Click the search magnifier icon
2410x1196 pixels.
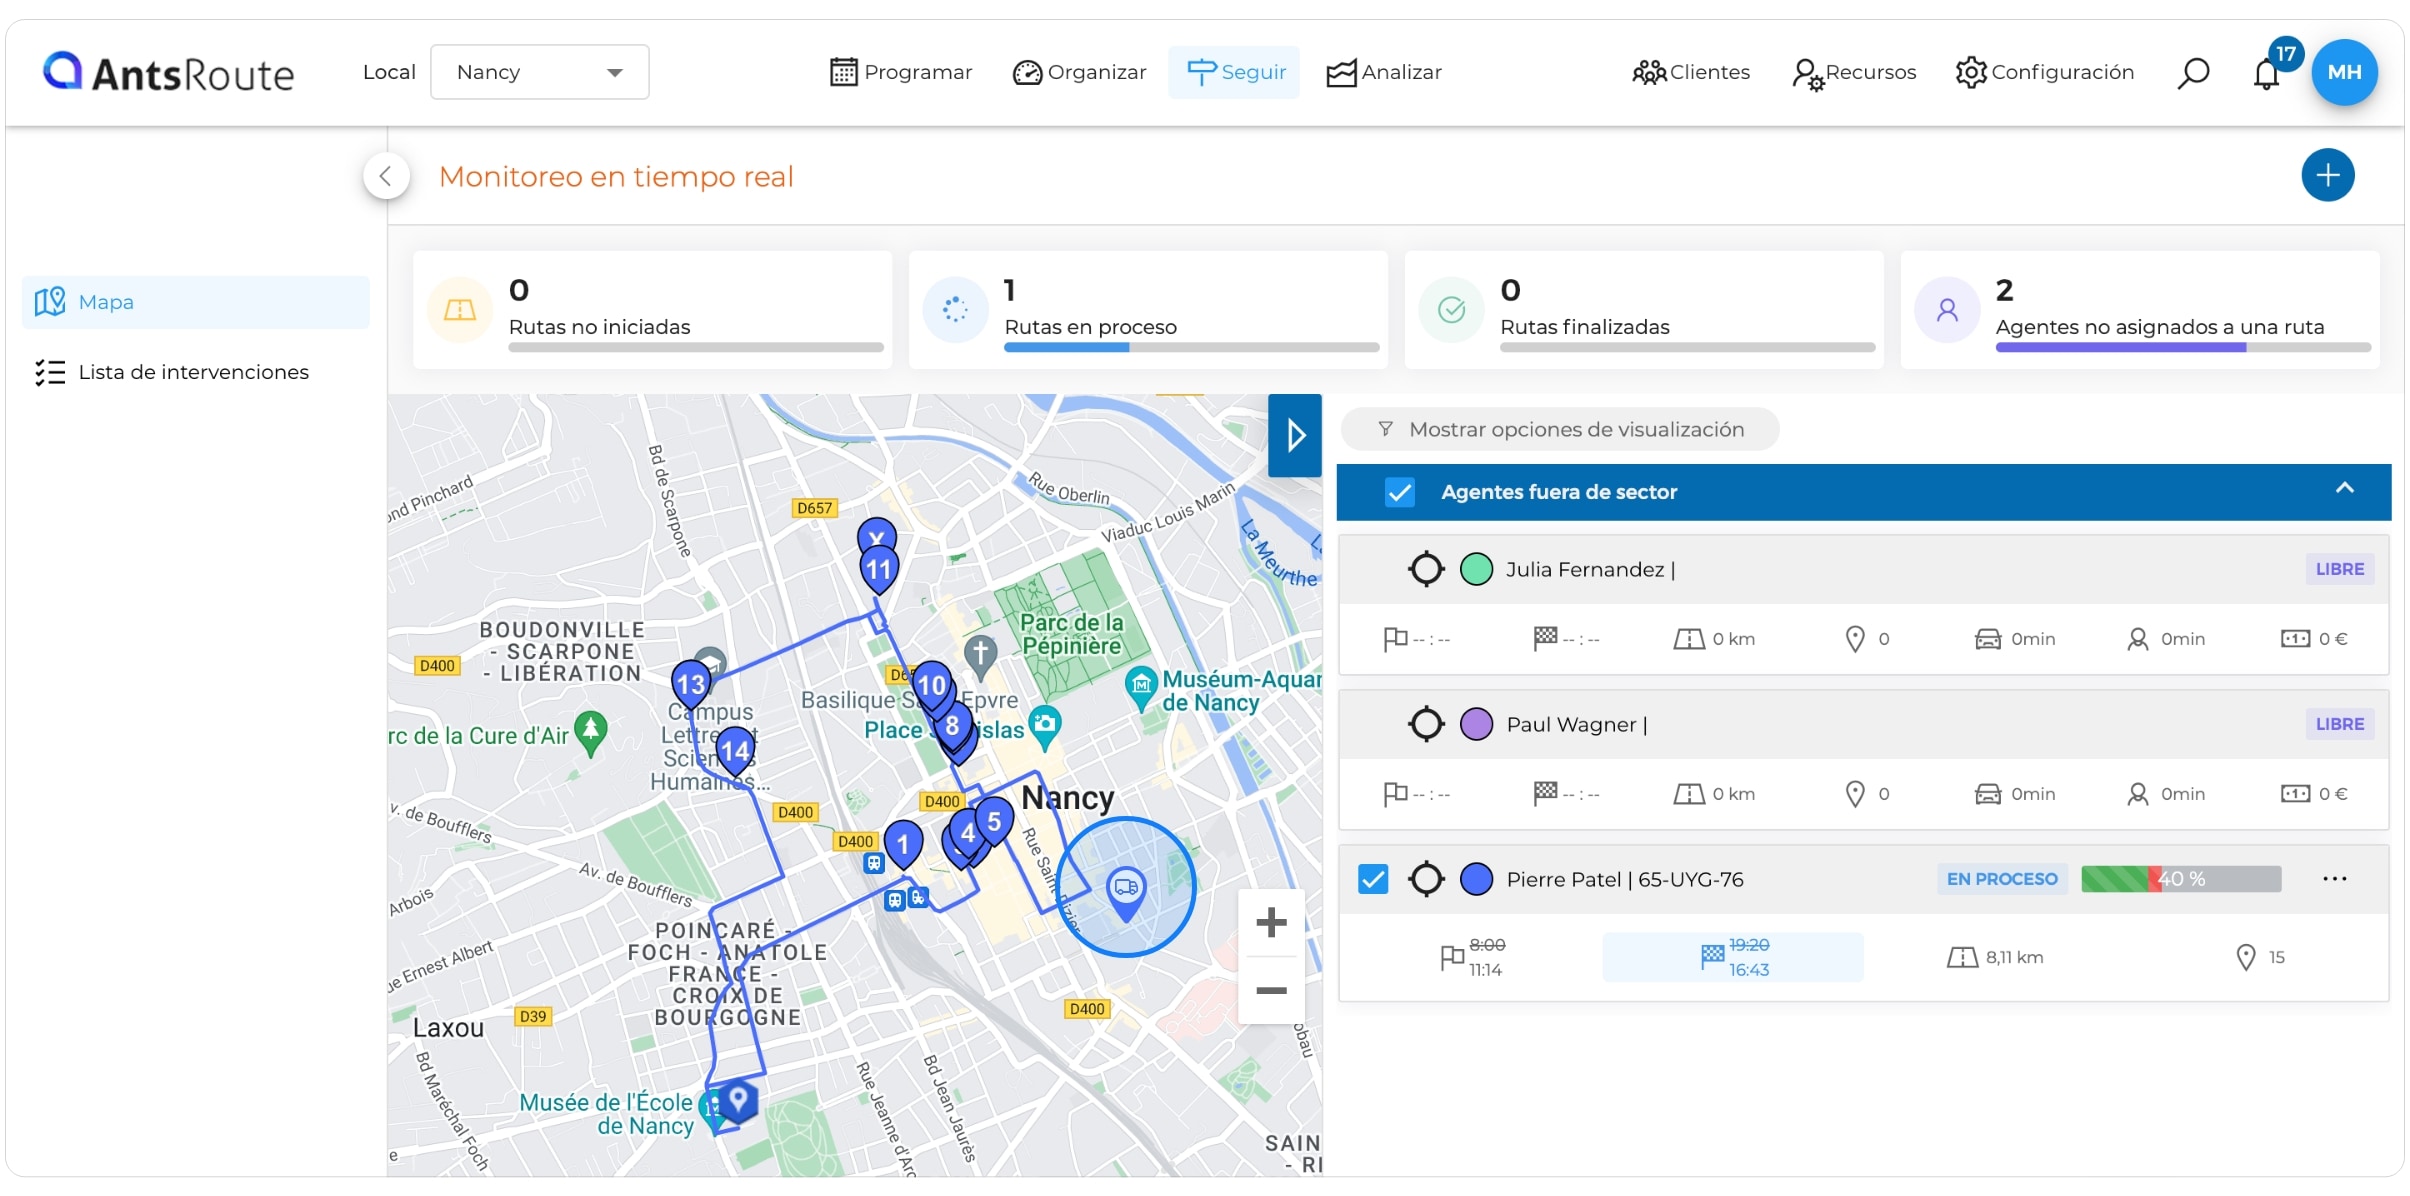2193,72
